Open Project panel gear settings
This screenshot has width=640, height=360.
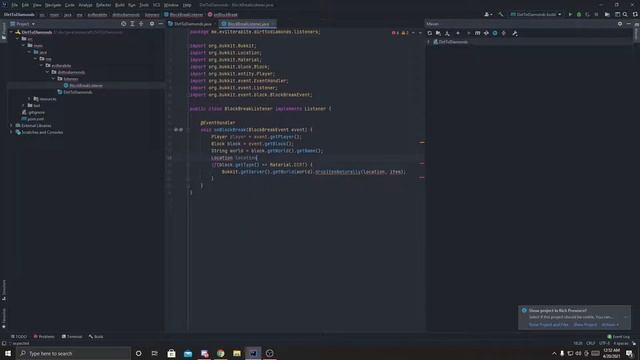click(x=151, y=24)
